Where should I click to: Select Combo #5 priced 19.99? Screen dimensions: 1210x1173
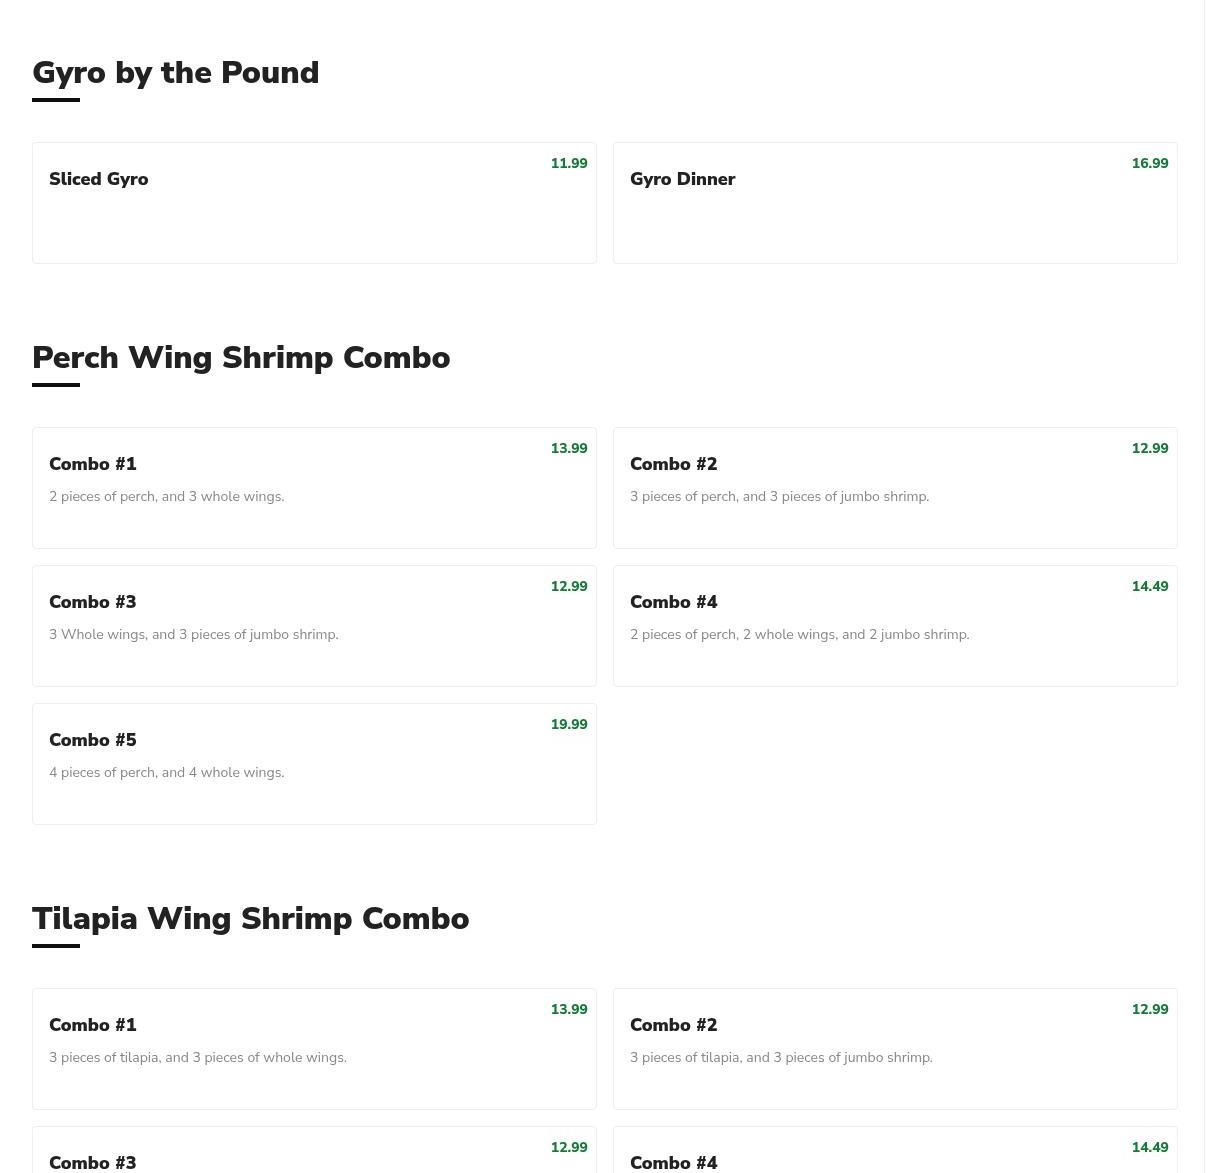[314, 764]
